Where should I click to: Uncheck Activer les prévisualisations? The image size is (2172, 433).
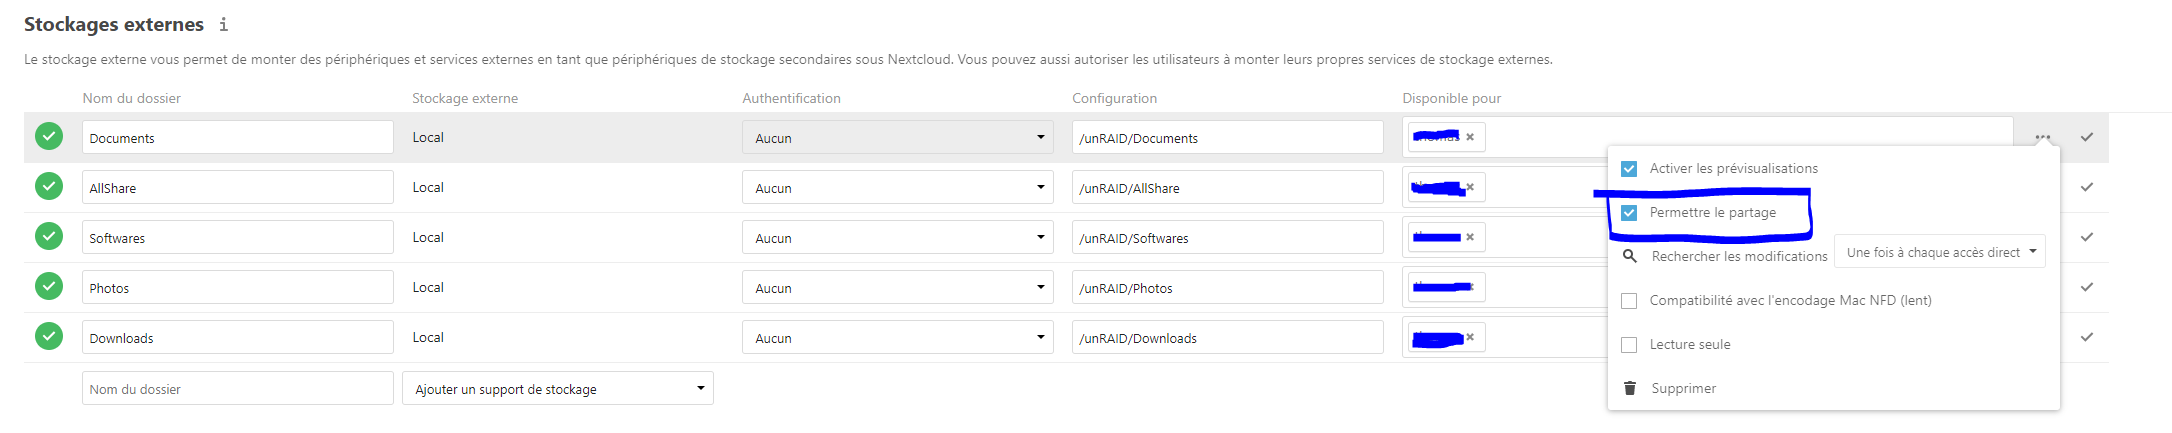[1629, 169]
